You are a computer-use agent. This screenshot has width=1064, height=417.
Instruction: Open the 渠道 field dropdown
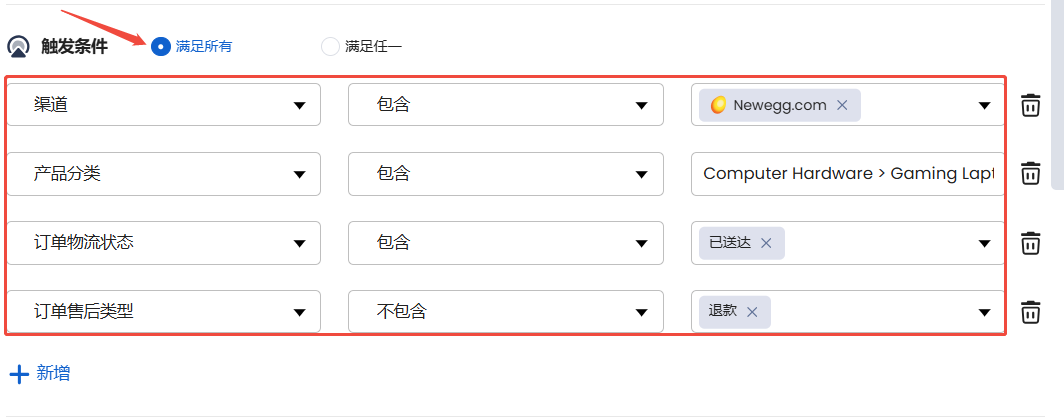point(164,104)
